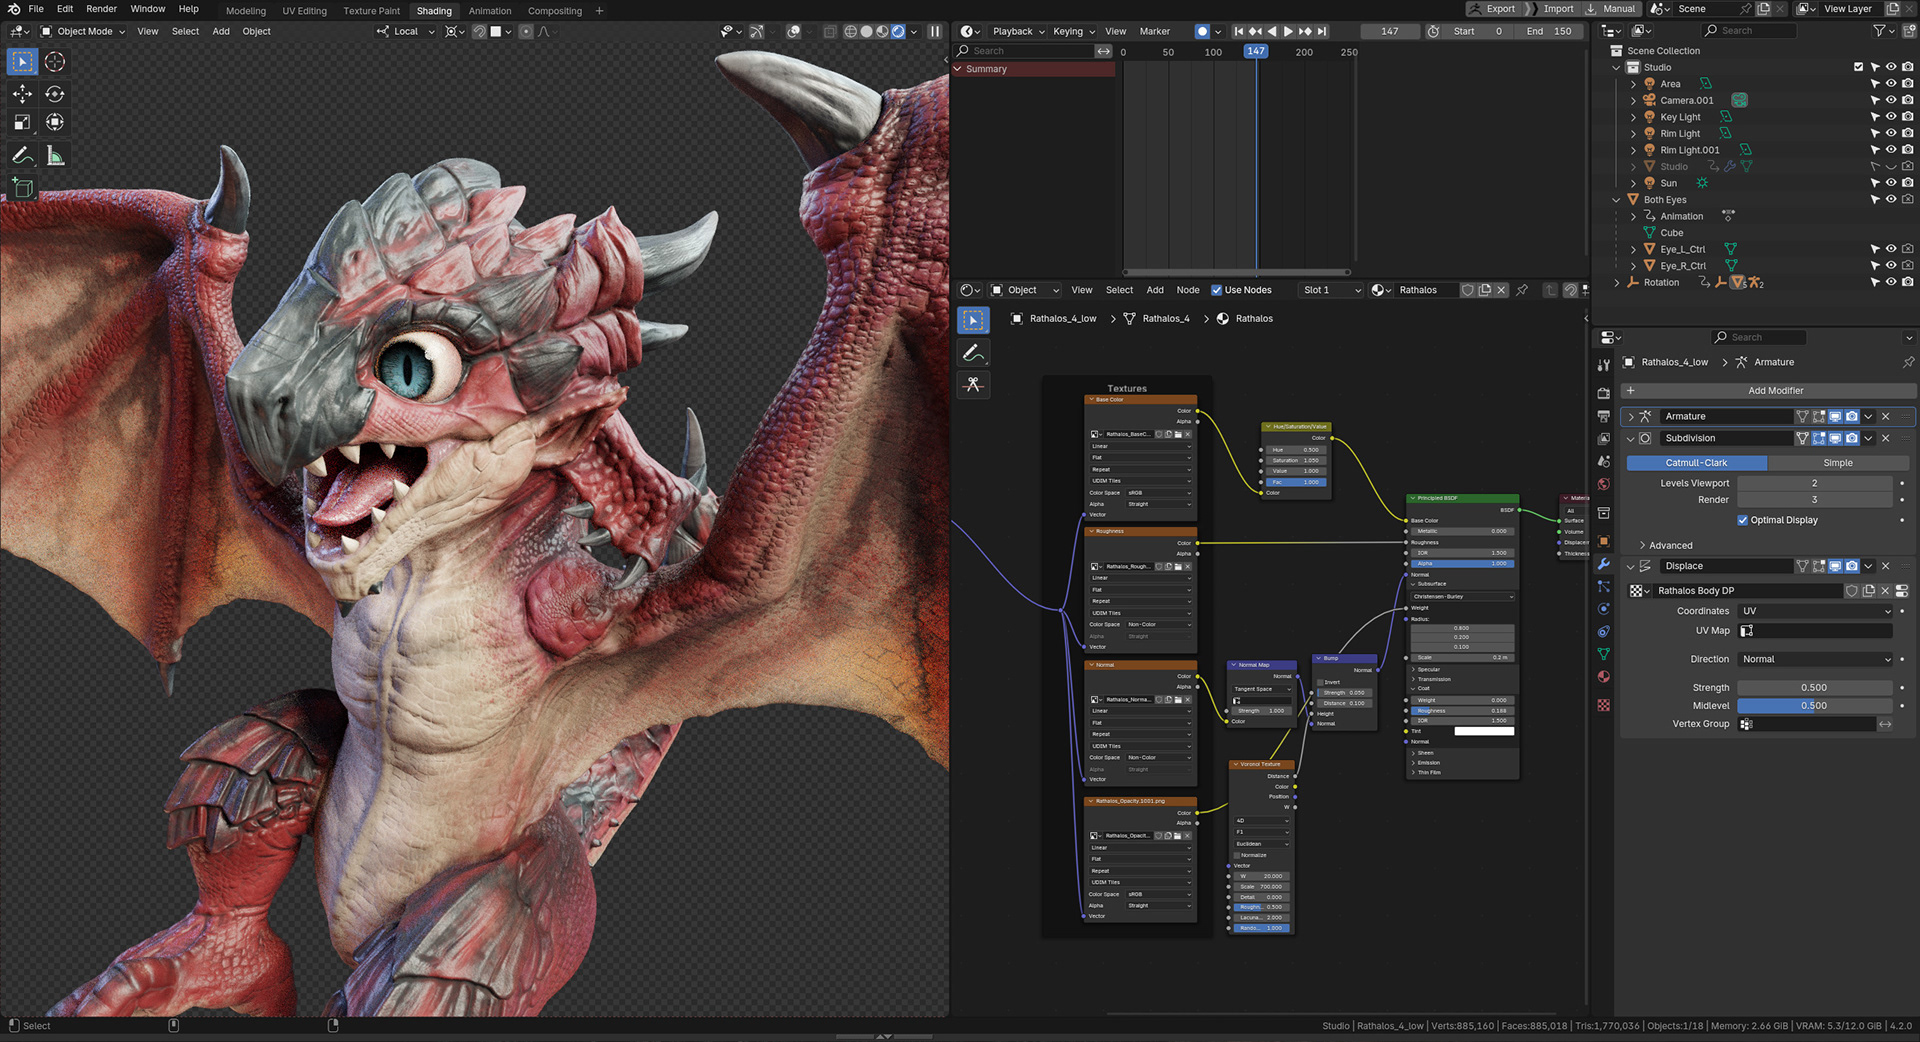Open the Texture properties tab
Image resolution: width=1920 pixels, height=1042 pixels.
coord(1604,705)
